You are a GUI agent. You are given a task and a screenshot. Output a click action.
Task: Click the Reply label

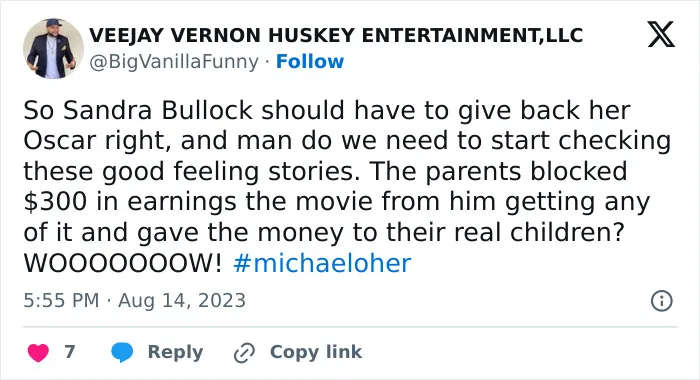point(175,352)
